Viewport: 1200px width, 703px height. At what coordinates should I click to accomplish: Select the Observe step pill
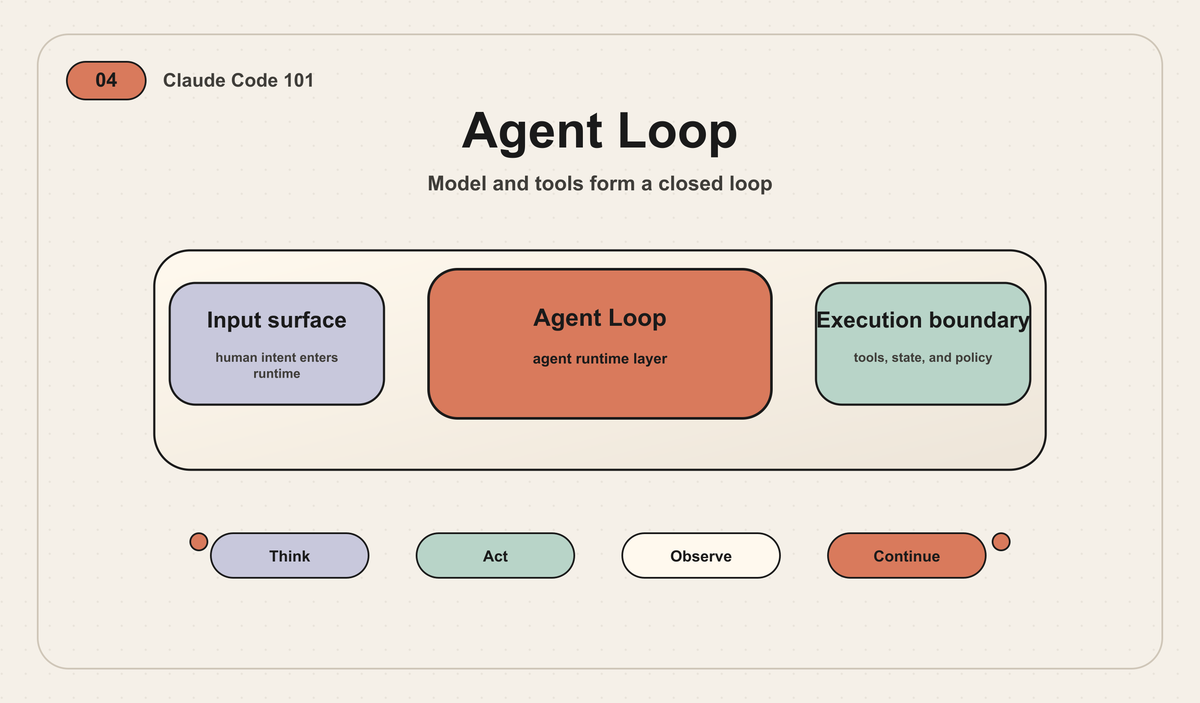701,556
